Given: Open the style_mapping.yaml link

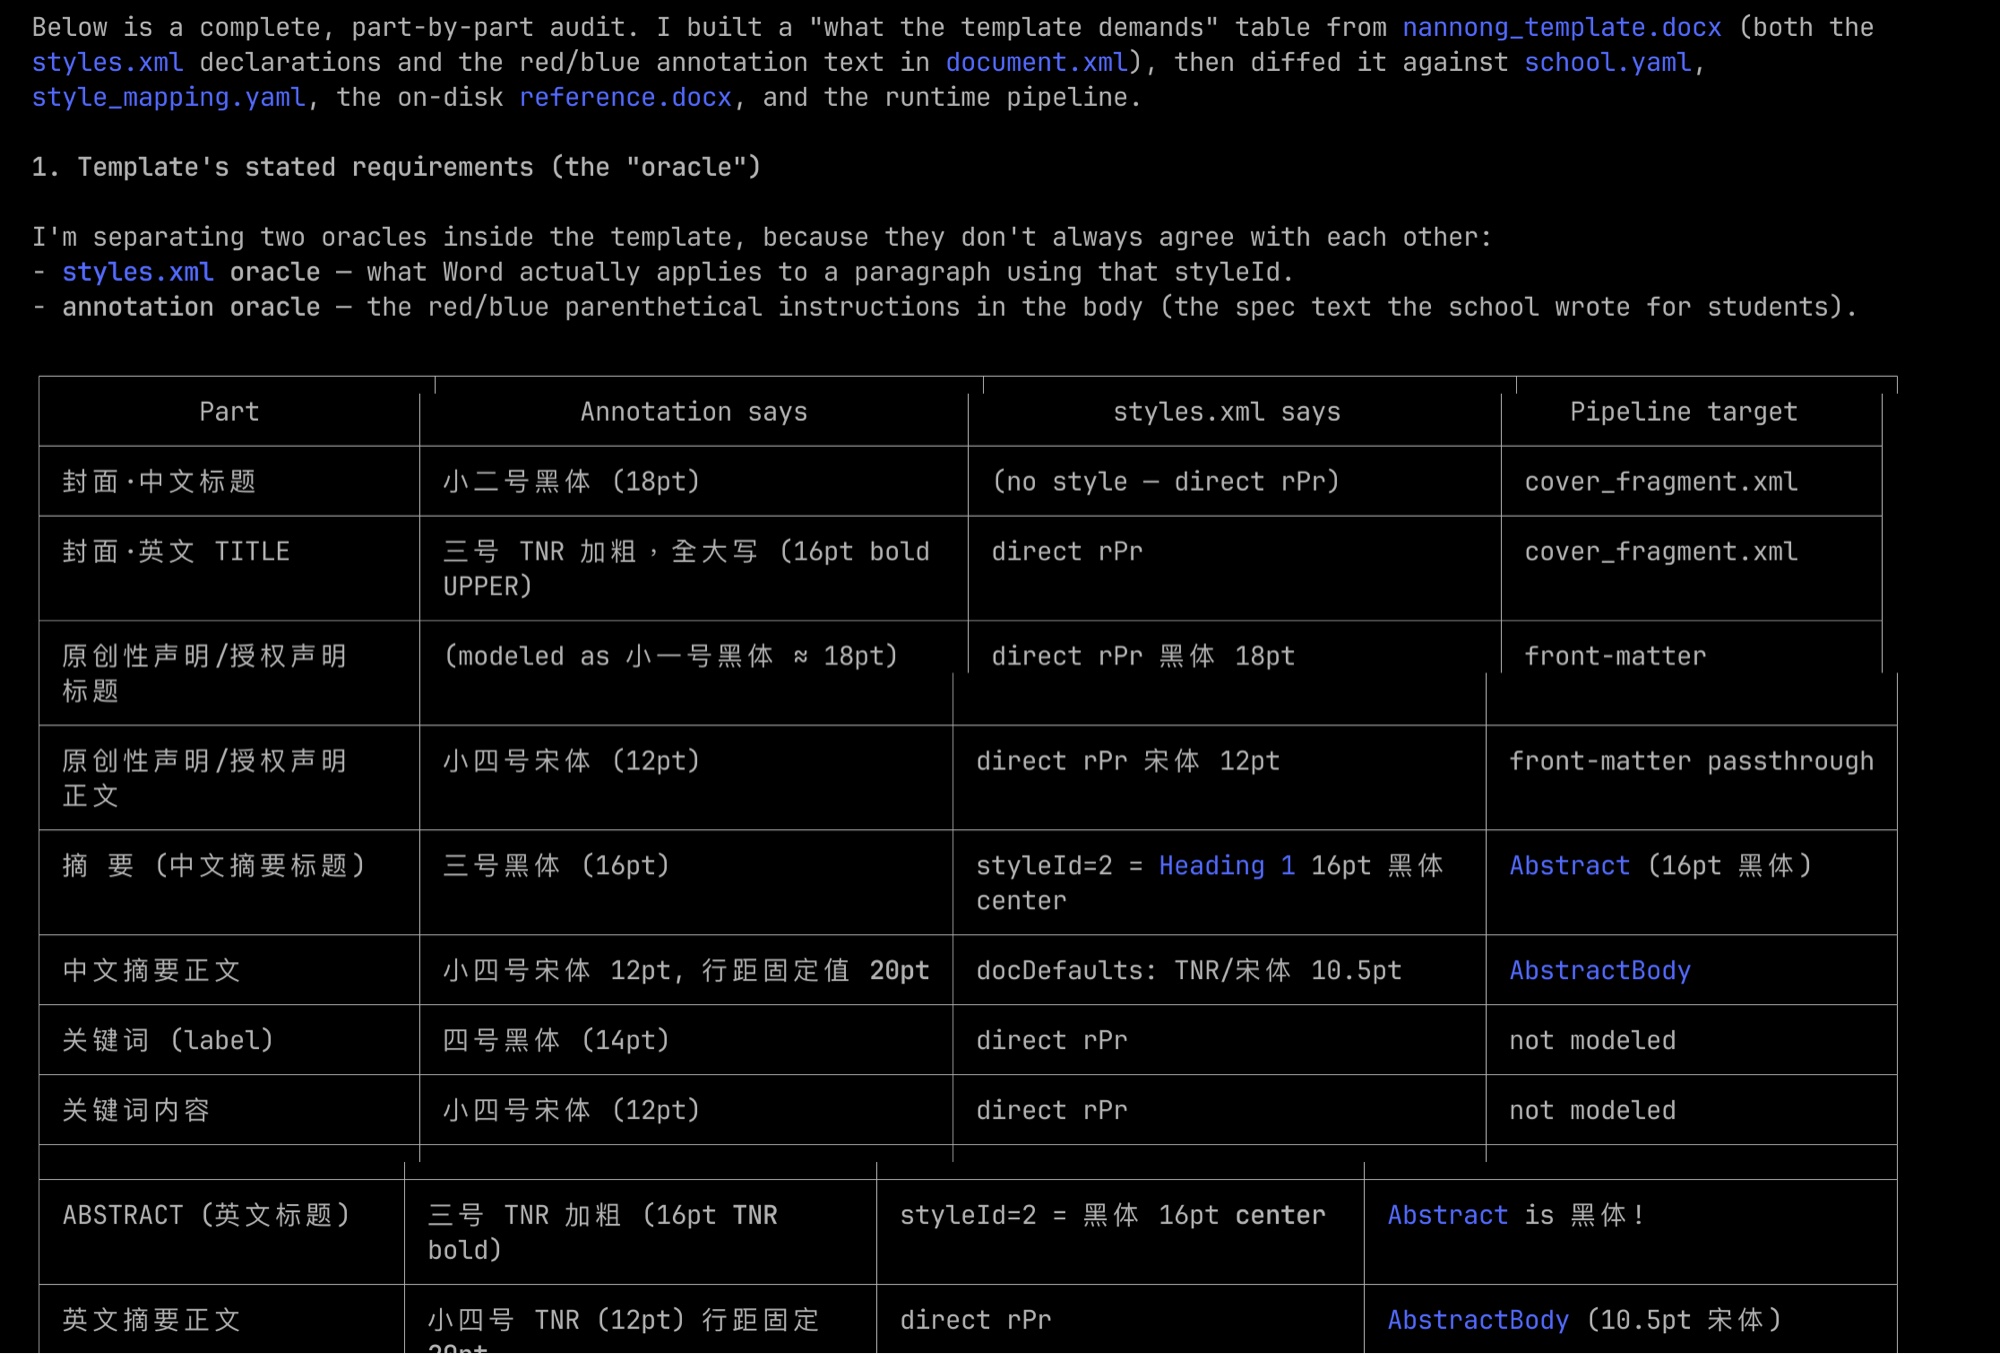Looking at the screenshot, I should click(168, 97).
